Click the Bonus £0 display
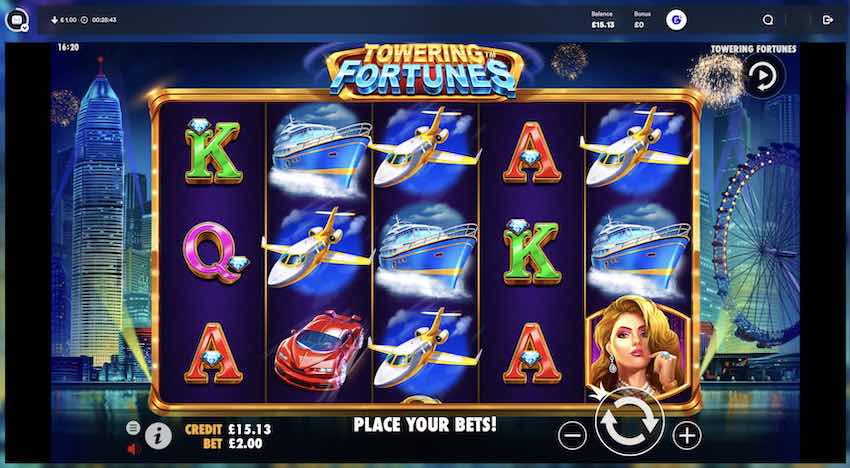 pyautogui.click(x=639, y=20)
